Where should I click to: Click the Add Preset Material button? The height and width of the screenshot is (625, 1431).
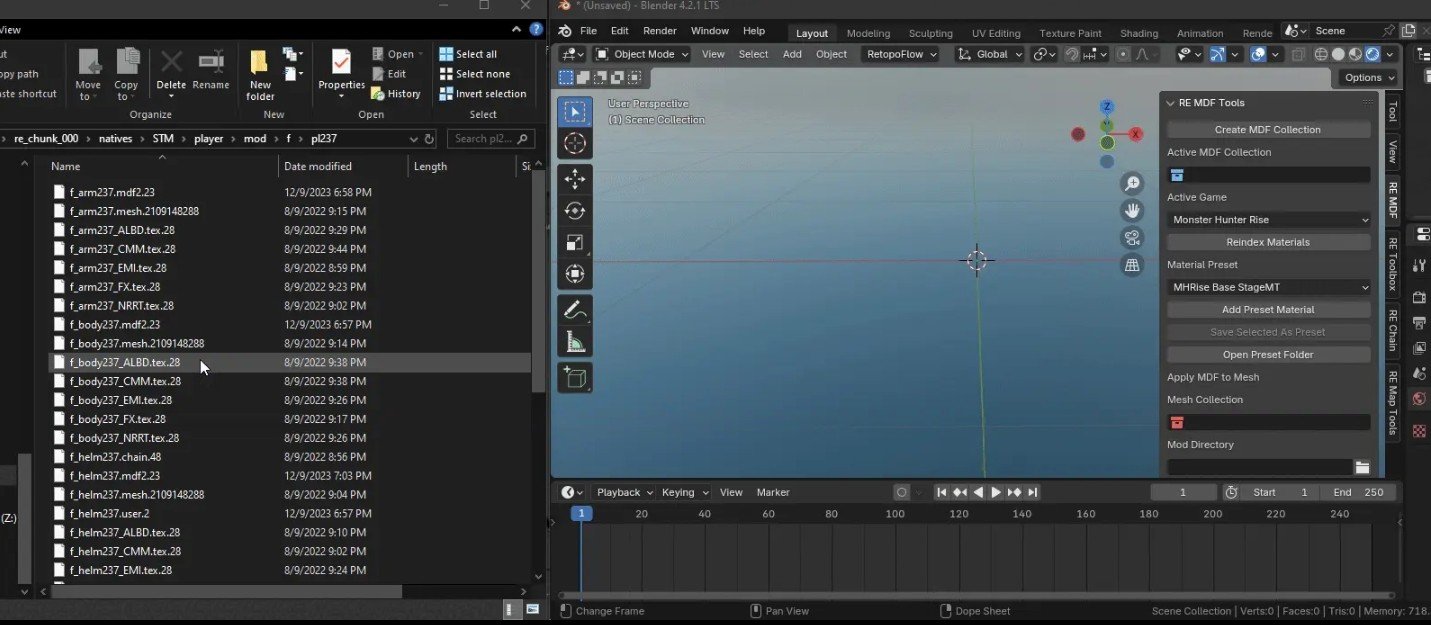pos(1268,310)
